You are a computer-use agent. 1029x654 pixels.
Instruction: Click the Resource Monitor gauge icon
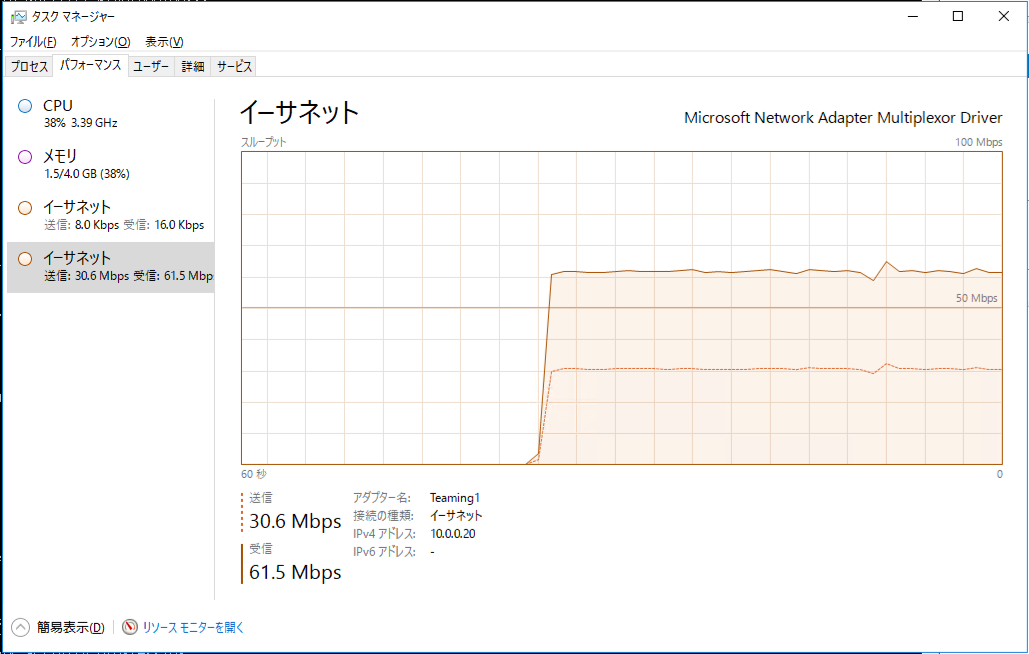(130, 627)
